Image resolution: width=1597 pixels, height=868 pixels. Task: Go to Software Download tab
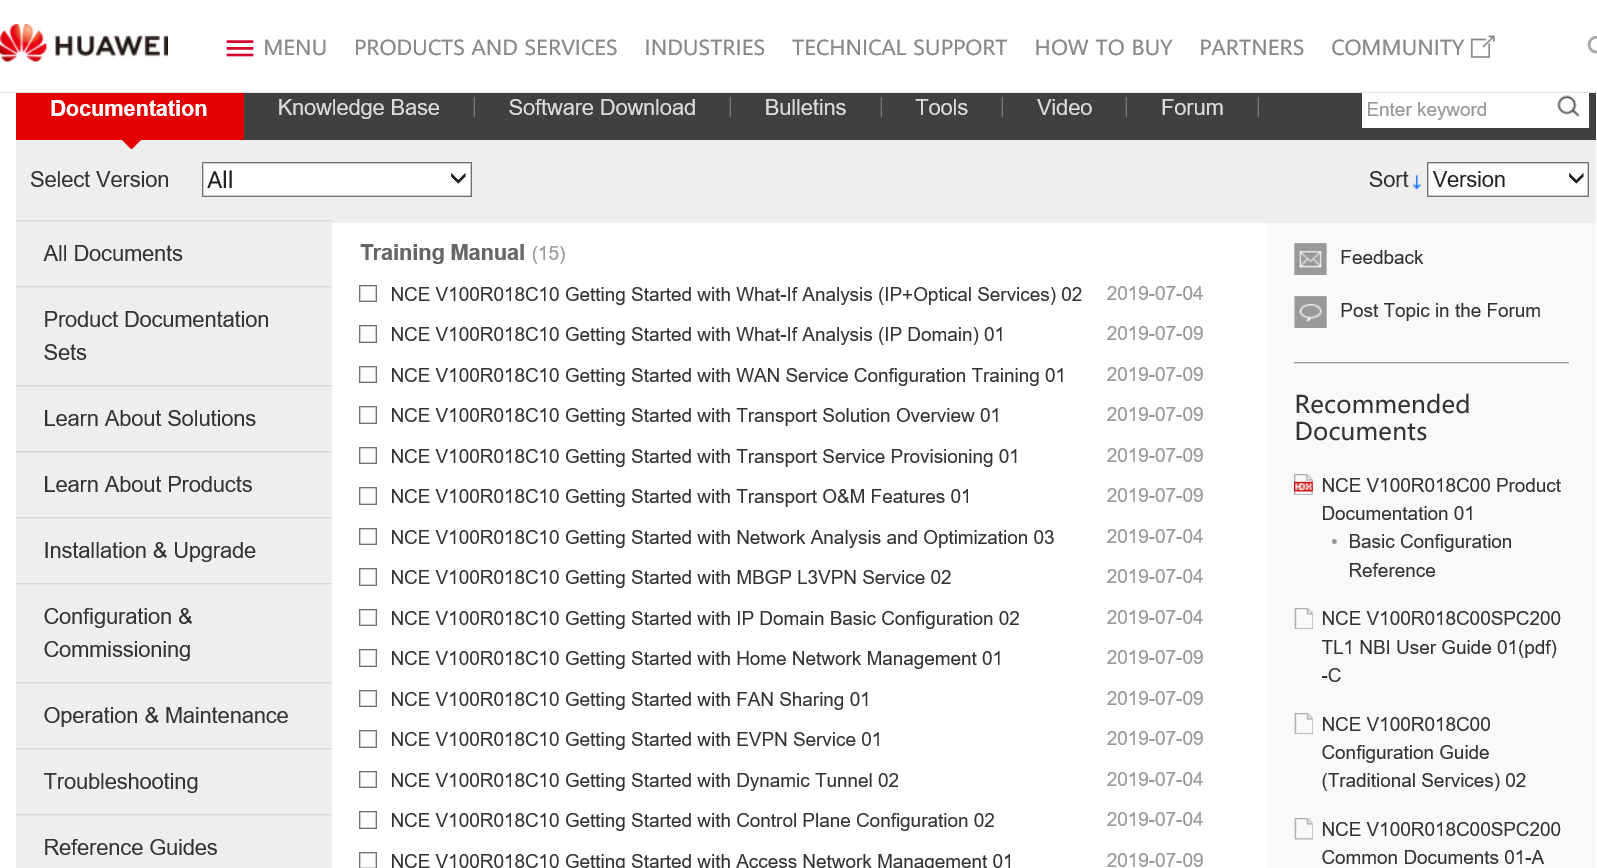[602, 108]
